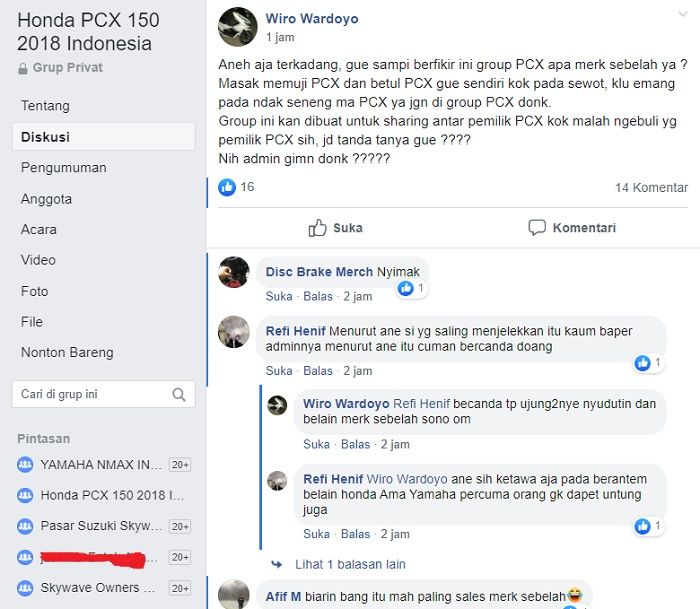Focus the 'Cari di grup ini' search field
Screen dimensions: 700x609
point(104,394)
